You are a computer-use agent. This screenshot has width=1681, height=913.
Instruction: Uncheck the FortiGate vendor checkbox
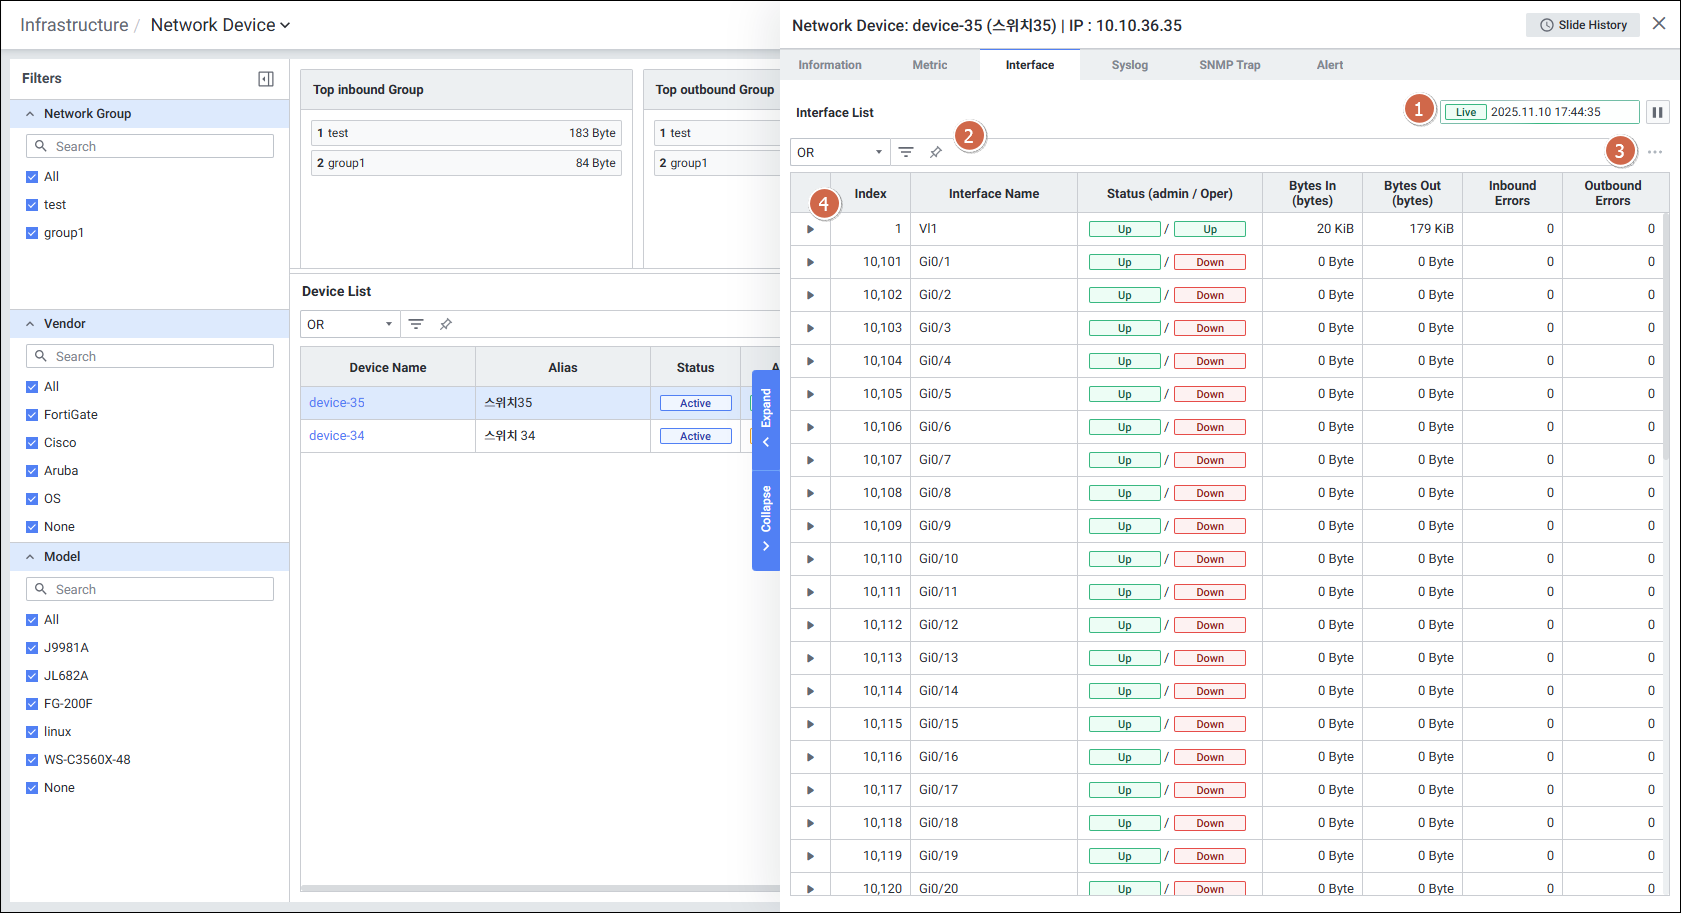(32, 415)
